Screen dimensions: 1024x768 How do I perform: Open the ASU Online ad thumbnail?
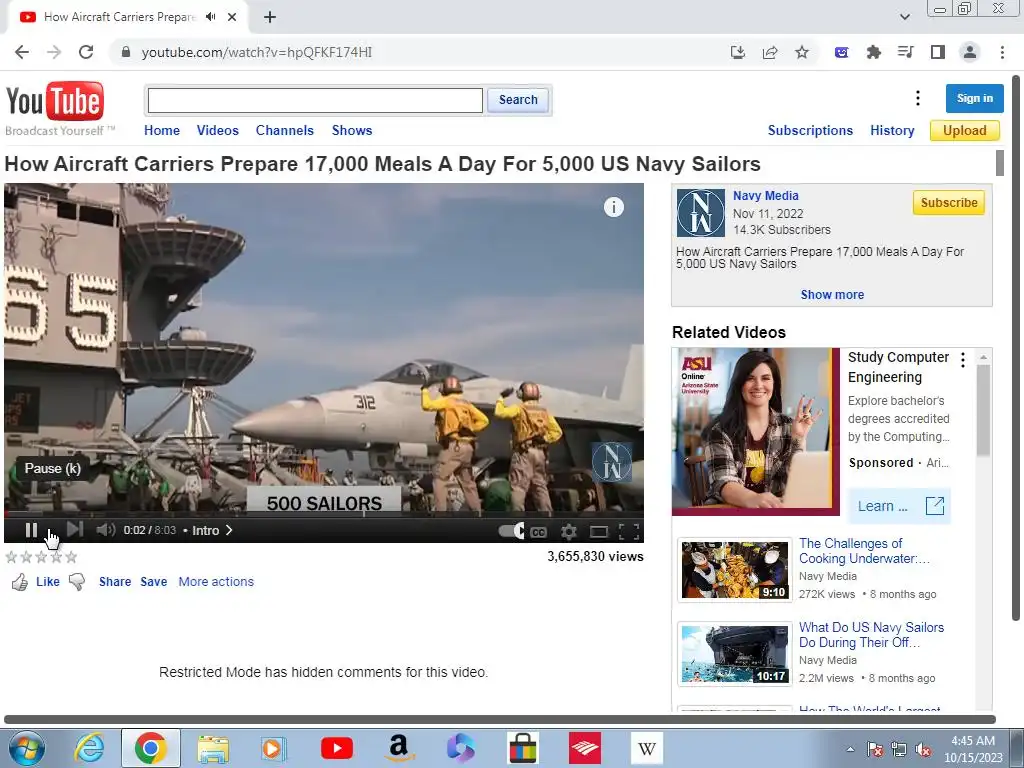pos(756,432)
